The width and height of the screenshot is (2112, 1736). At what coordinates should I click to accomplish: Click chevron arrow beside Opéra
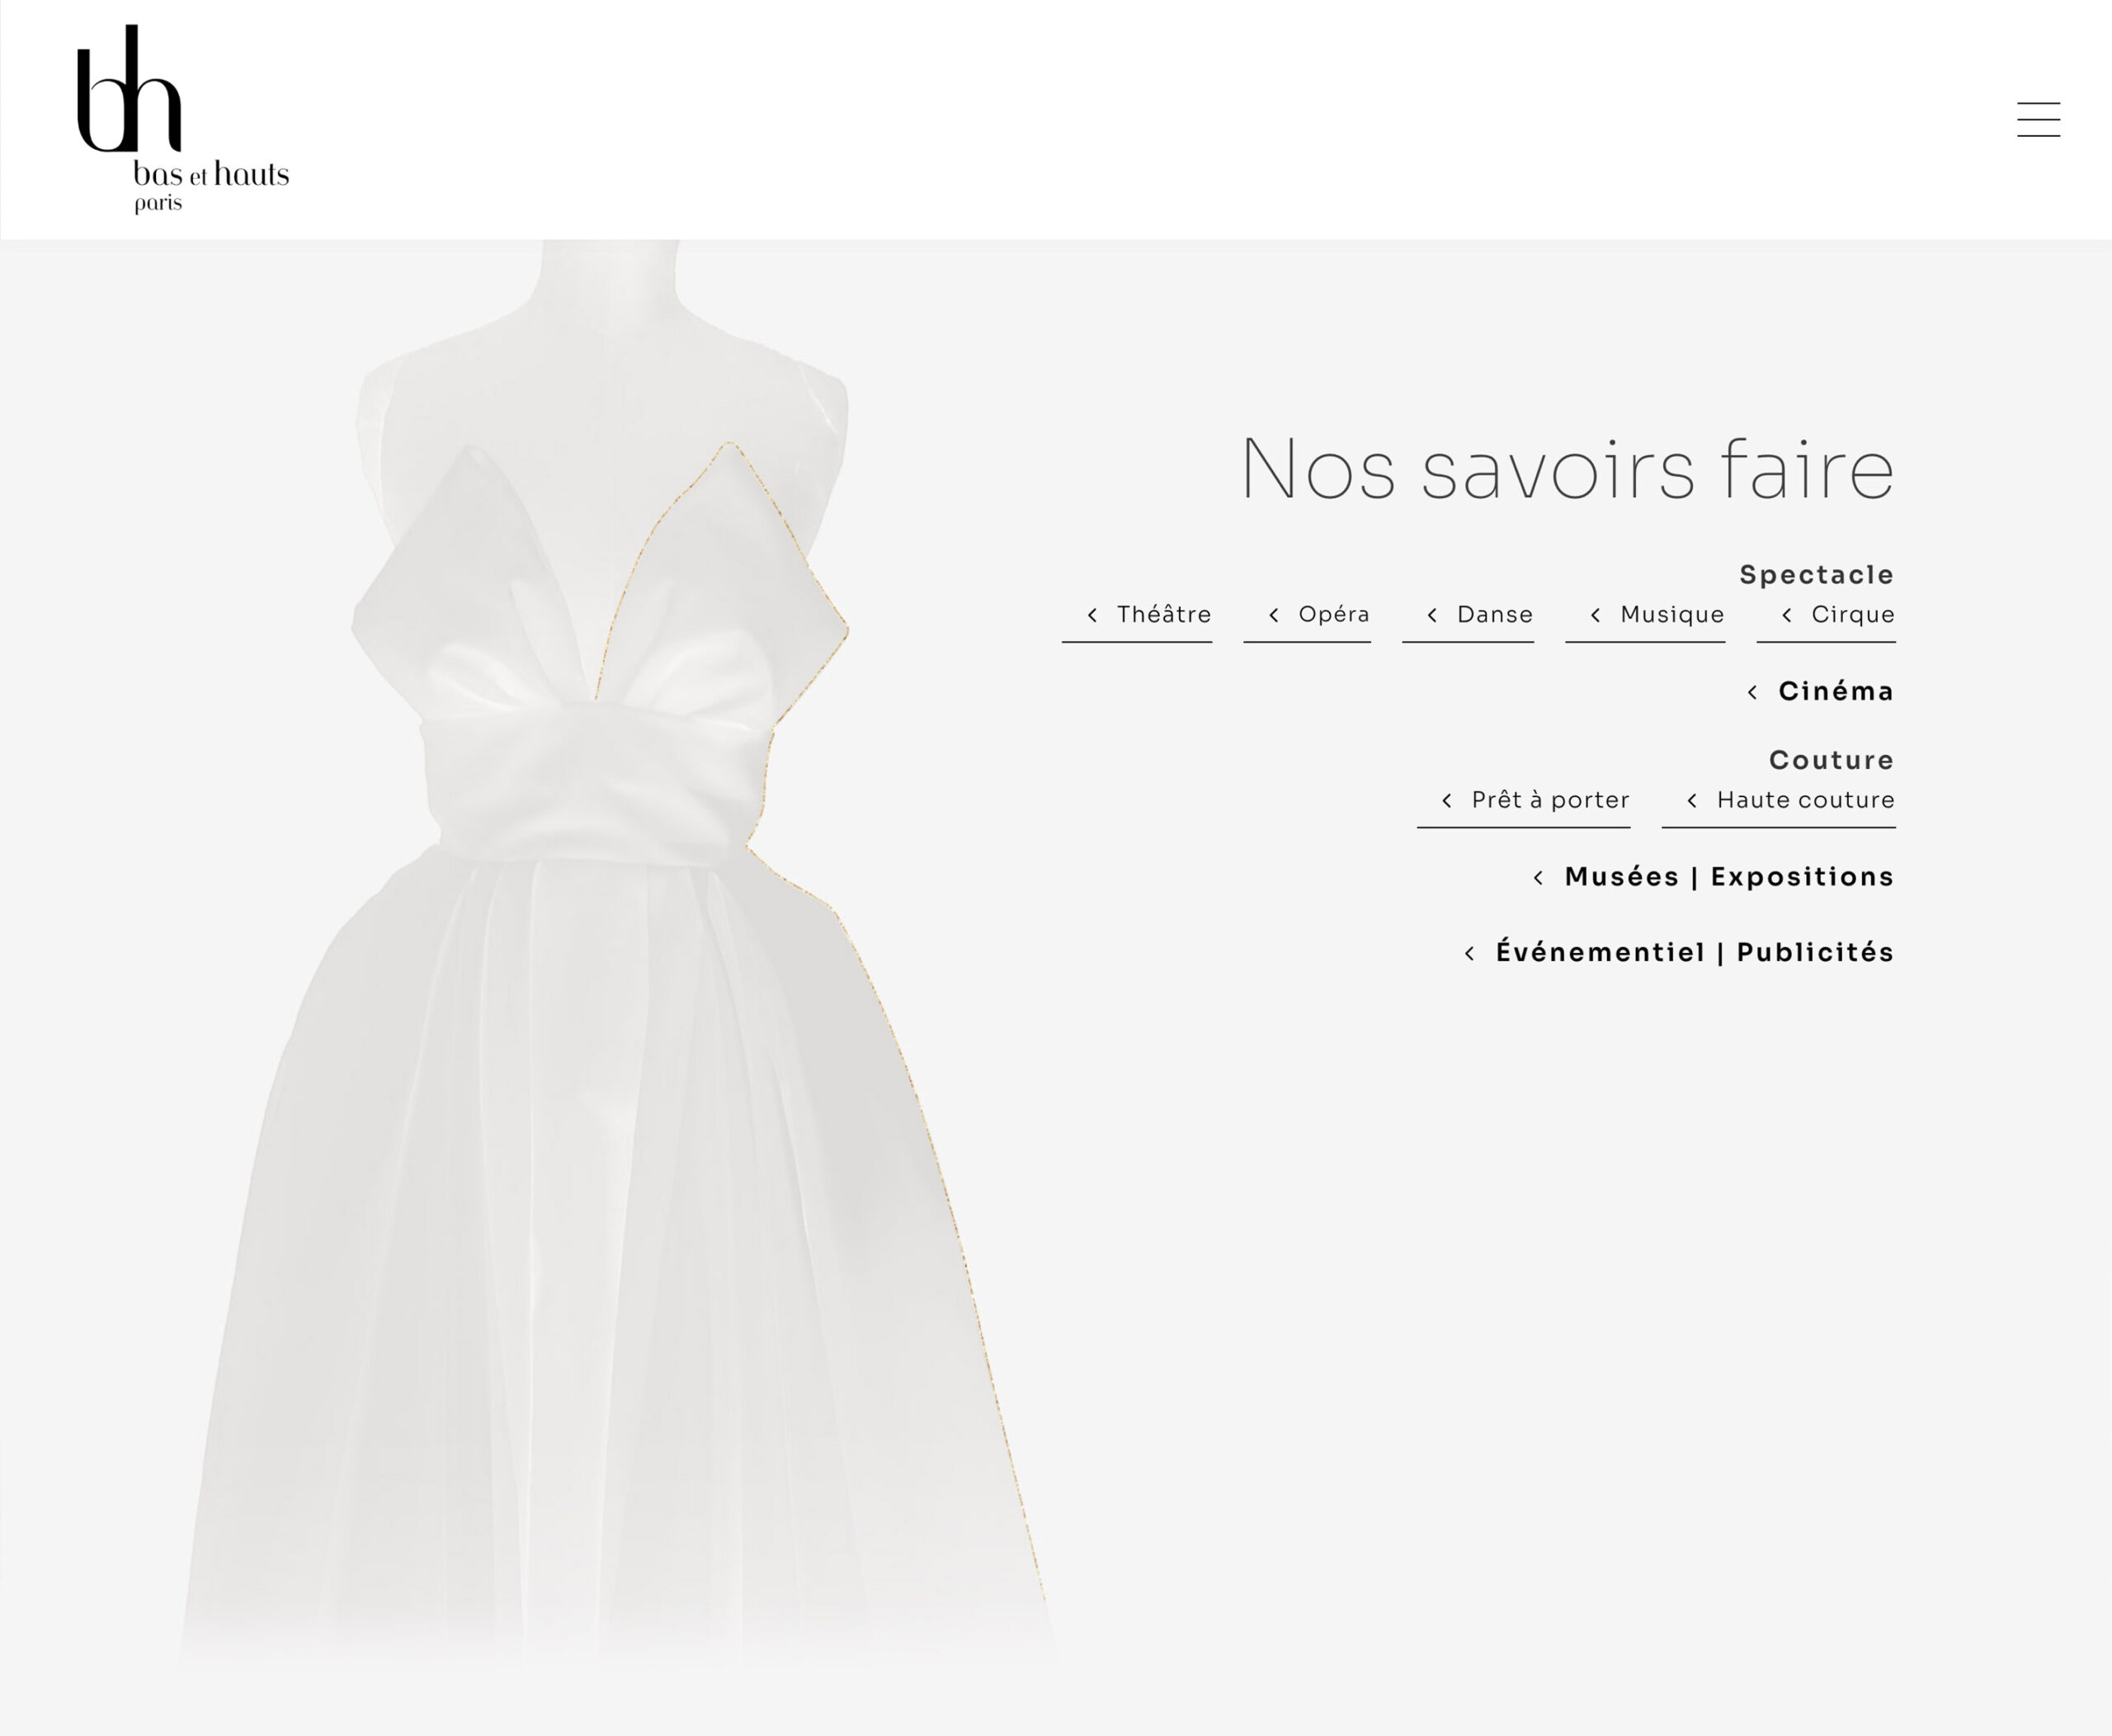[x=1273, y=615]
